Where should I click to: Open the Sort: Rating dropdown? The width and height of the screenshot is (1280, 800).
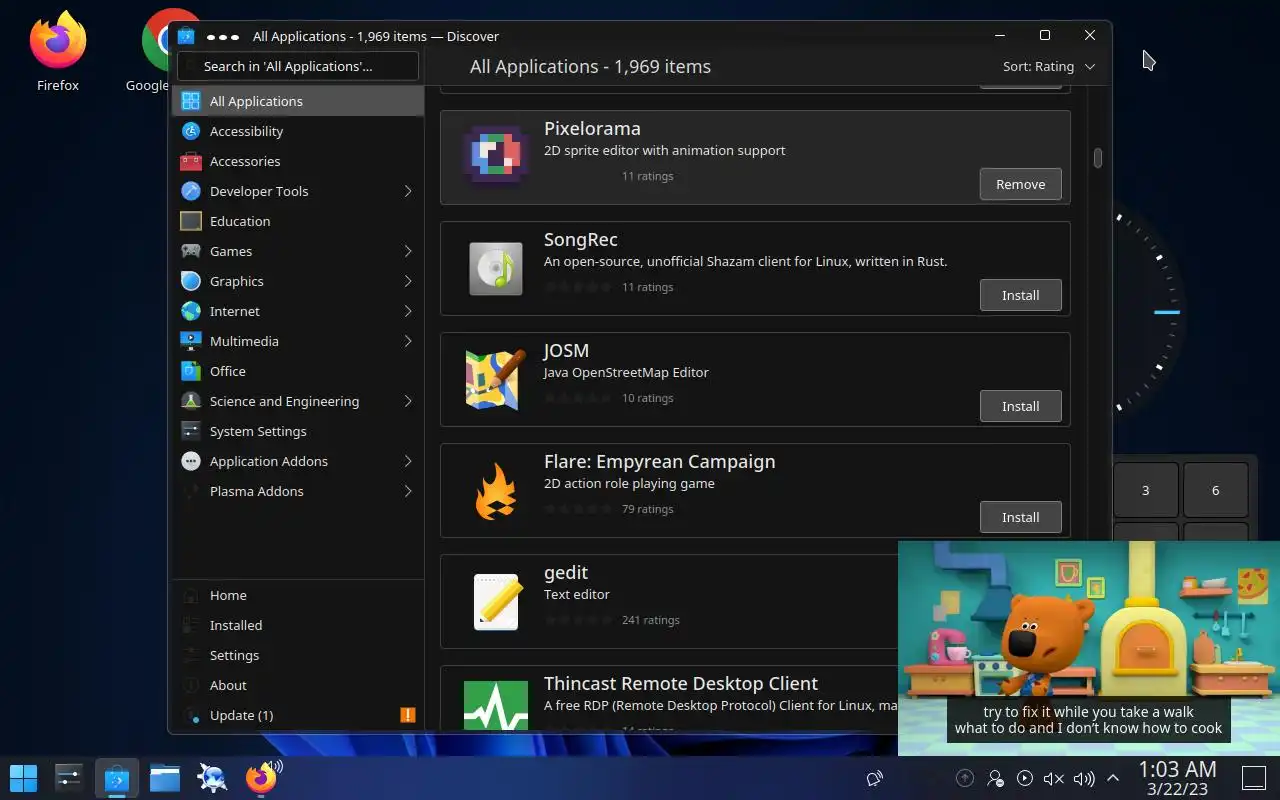pyautogui.click(x=1048, y=66)
